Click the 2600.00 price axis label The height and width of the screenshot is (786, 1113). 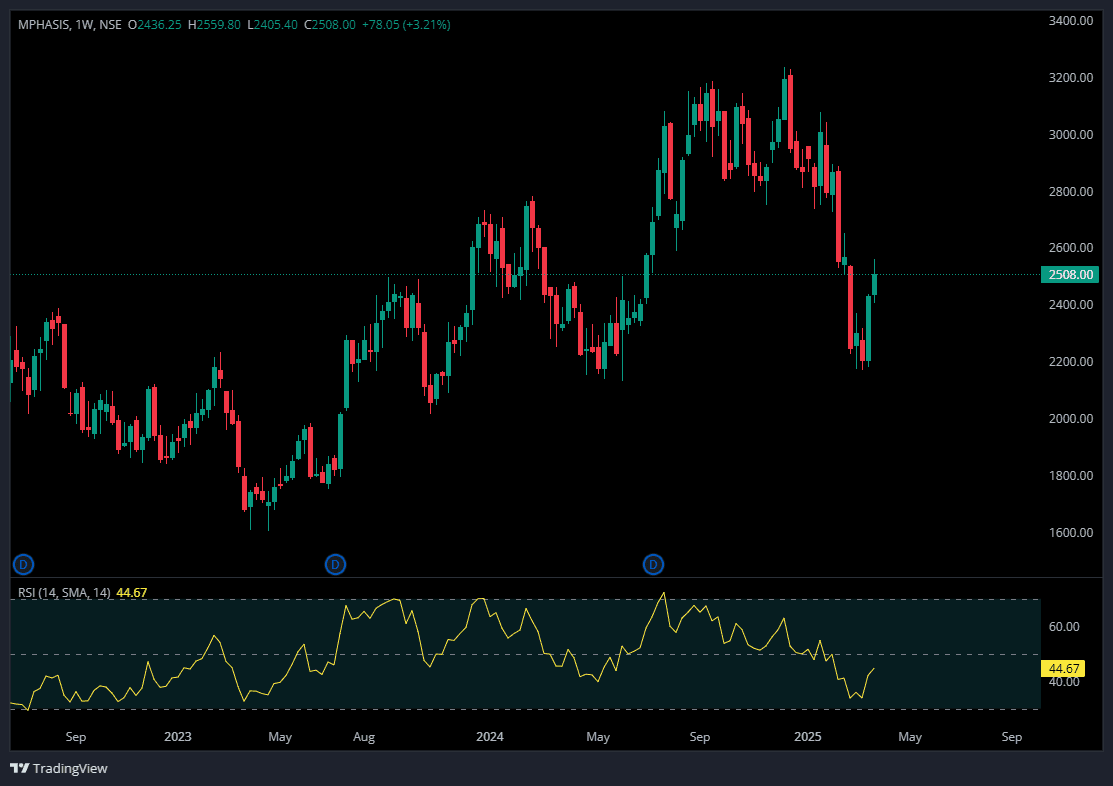(x=1070, y=248)
